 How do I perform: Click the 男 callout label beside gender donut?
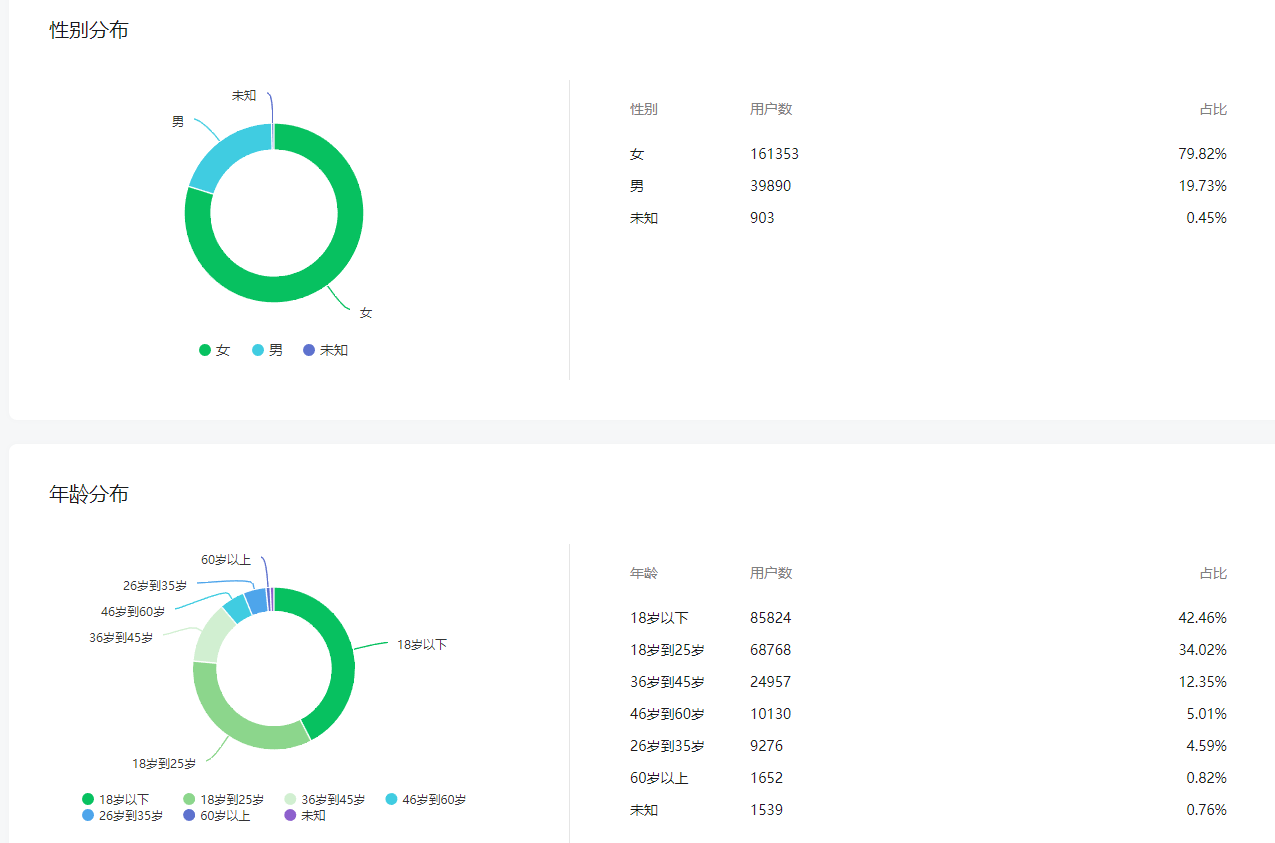tap(178, 122)
